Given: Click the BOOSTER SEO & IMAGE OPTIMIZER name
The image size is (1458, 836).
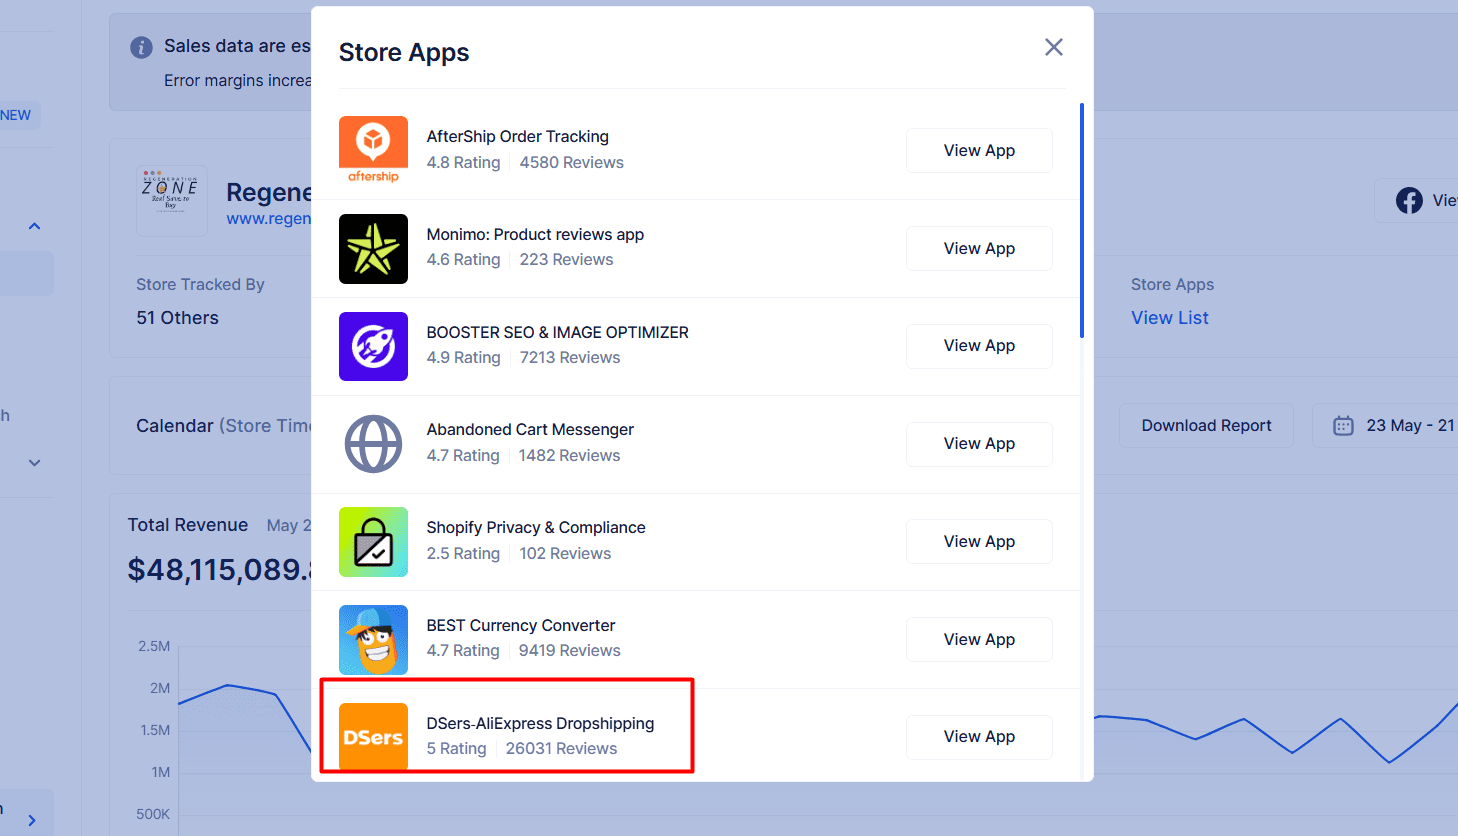Looking at the screenshot, I should pos(557,333).
